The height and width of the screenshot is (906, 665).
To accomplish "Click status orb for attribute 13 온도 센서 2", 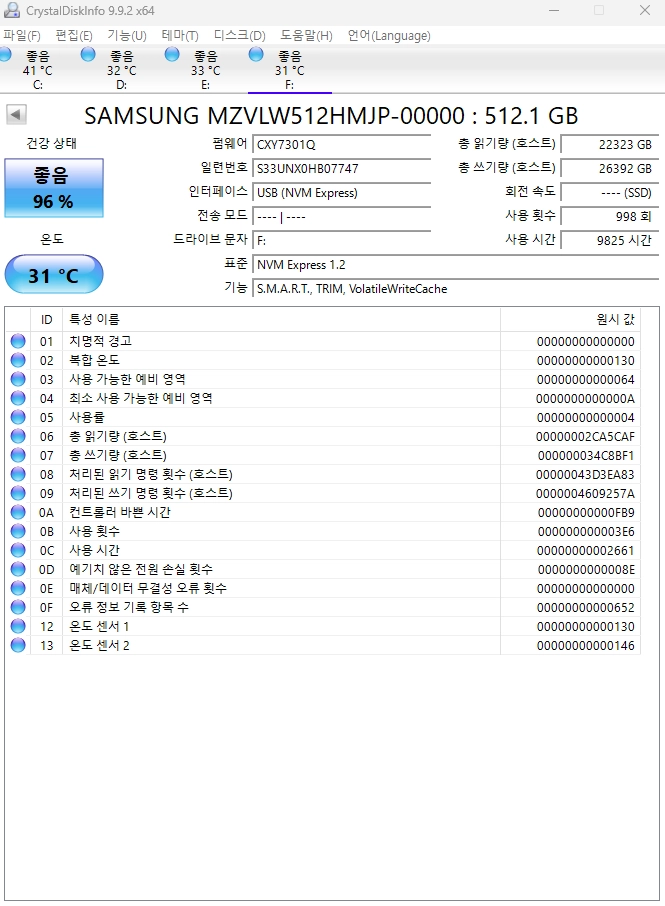I will 18,645.
